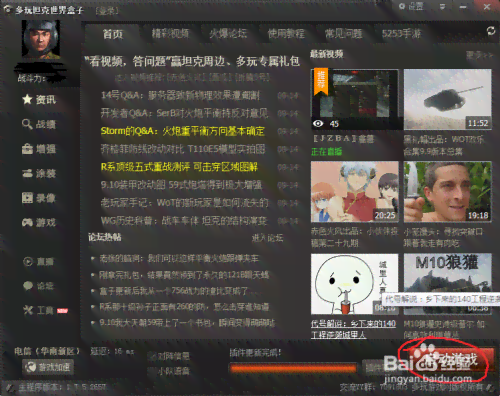Open the 游戏 gamepad section in sidebar
This screenshot has height=396, width=500.
(x=39, y=222)
